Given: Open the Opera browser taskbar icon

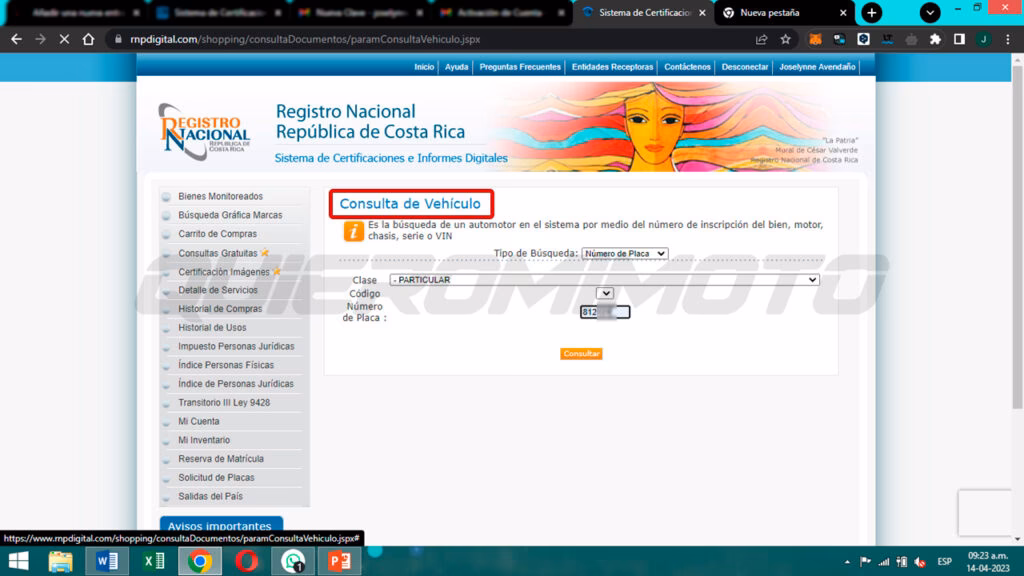Looking at the screenshot, I should [246, 561].
